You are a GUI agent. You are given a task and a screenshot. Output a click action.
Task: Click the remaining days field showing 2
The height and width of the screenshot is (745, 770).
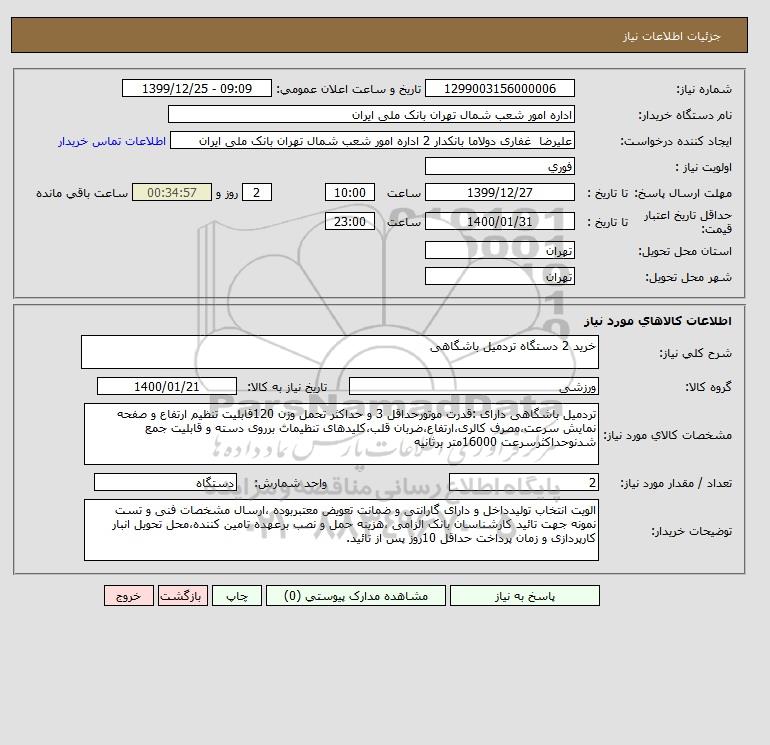click(x=256, y=193)
